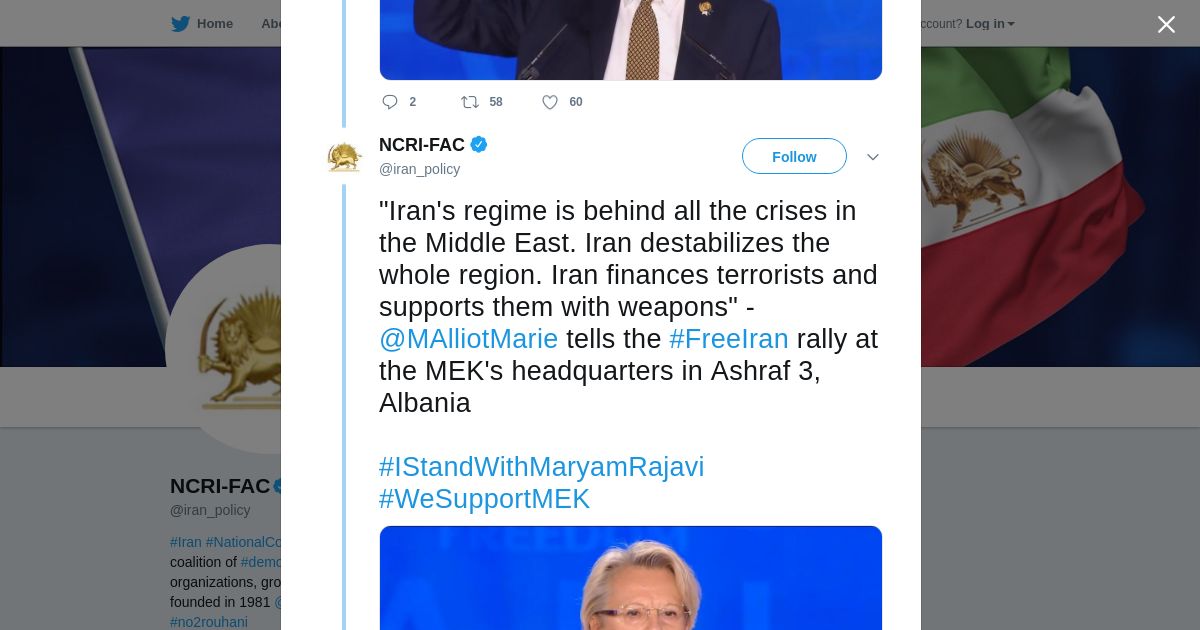This screenshot has height=630, width=1200.
Task: Like the tweet with 60 likes
Action: [550, 102]
